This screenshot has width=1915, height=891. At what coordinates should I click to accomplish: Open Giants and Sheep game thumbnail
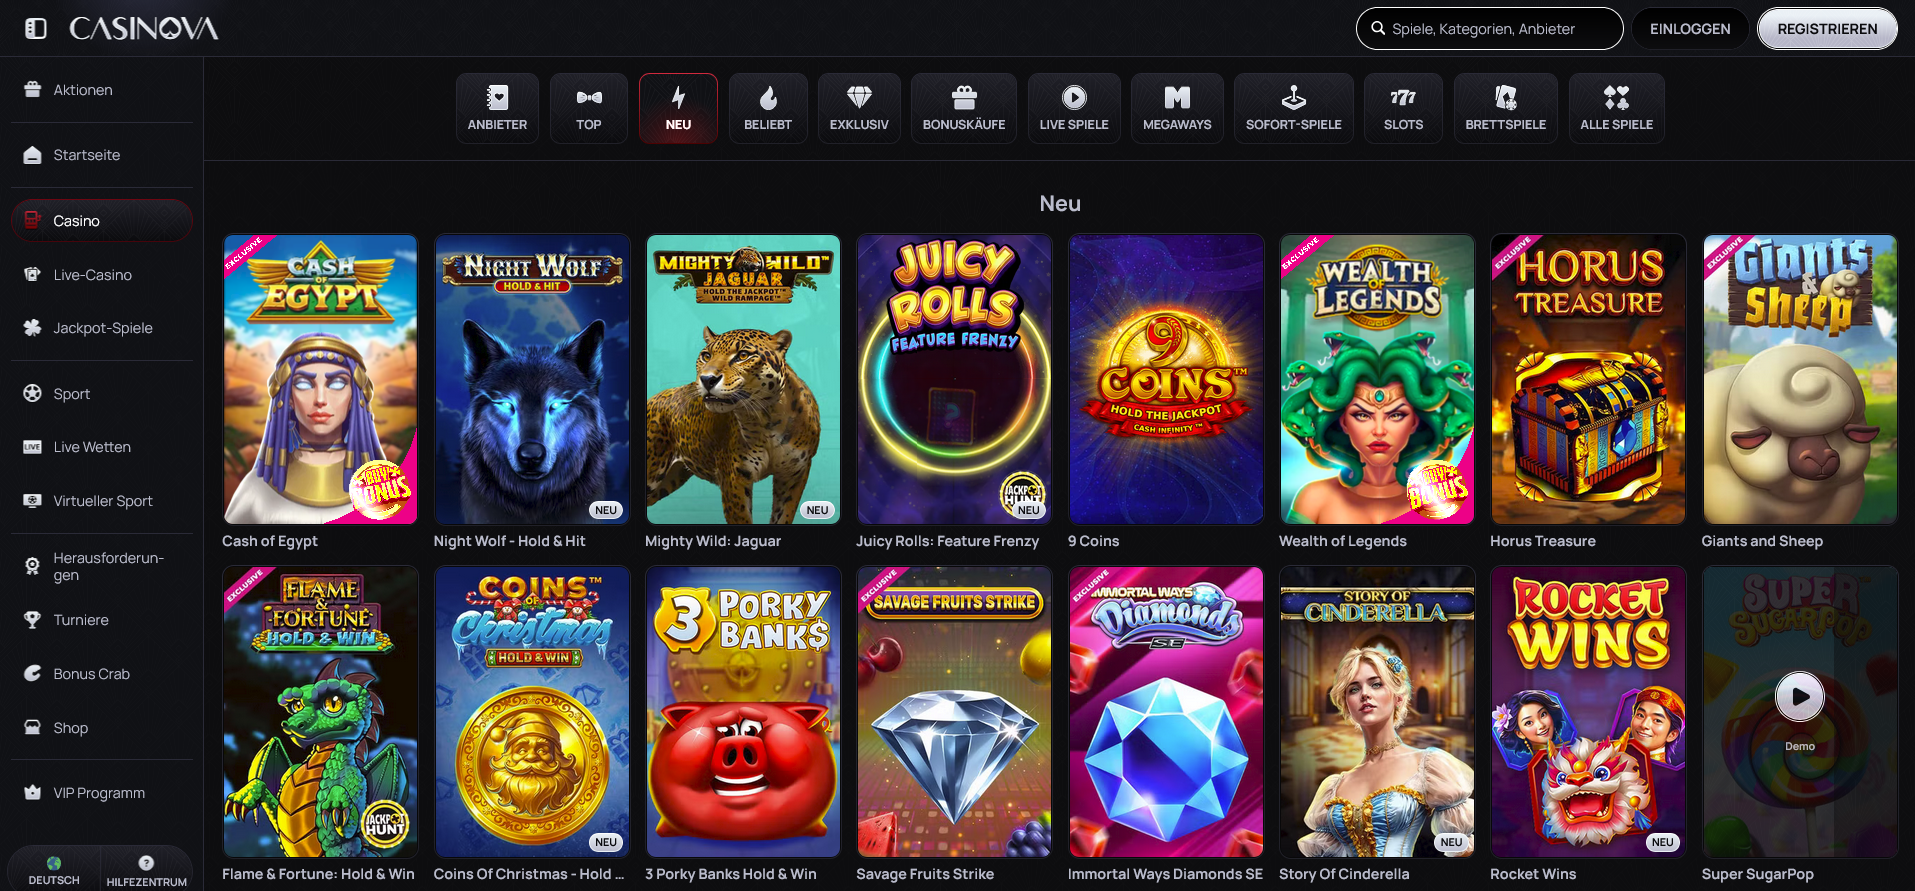(x=1800, y=379)
